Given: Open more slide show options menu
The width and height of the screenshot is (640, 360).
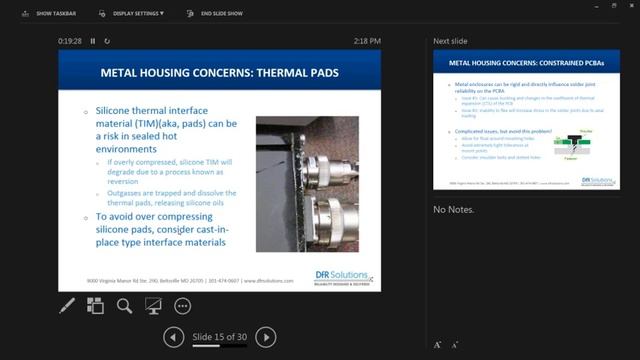Looking at the screenshot, I should coord(182,306).
